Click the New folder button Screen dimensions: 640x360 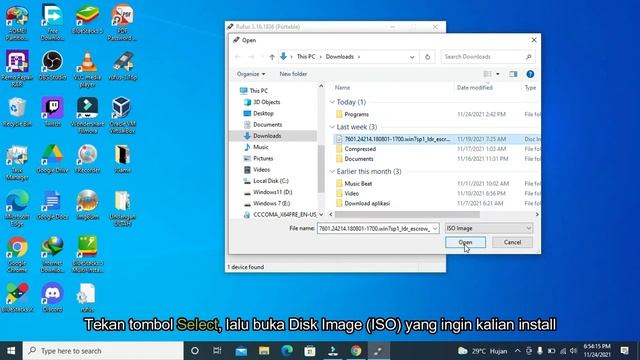(x=293, y=74)
